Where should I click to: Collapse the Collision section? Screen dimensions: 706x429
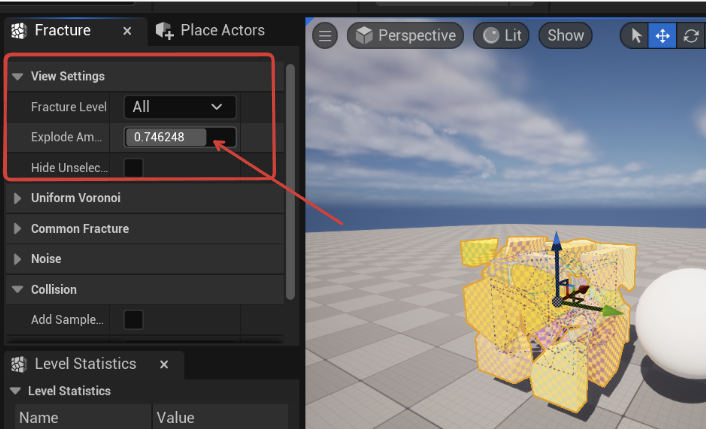(18, 289)
